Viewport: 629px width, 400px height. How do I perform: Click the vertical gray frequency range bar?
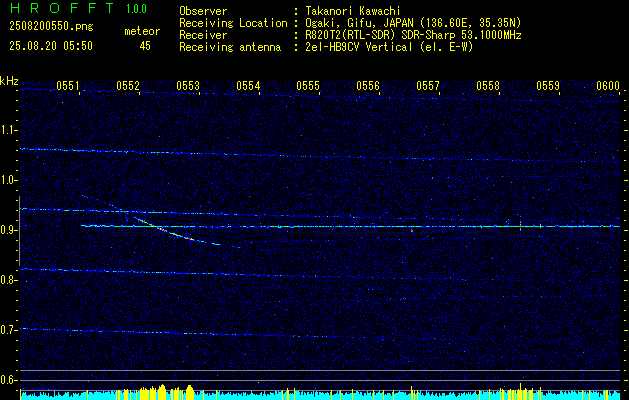click(19, 231)
